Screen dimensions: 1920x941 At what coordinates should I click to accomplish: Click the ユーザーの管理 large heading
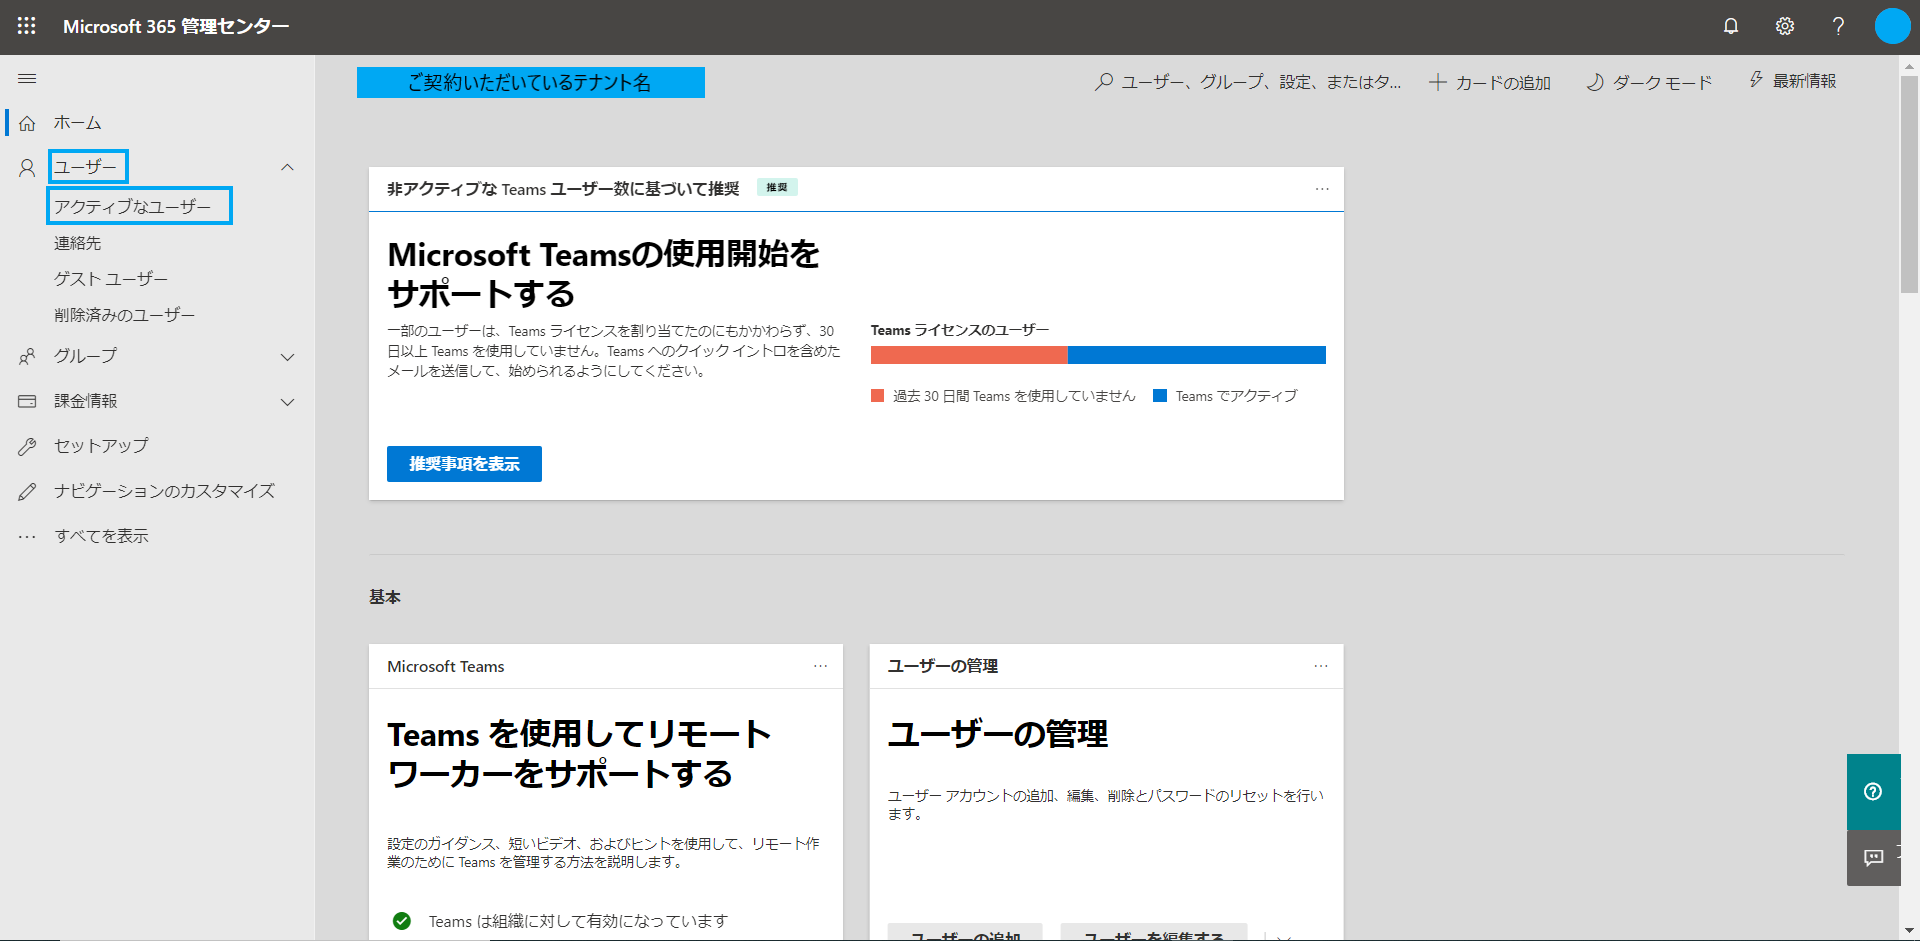point(998,734)
